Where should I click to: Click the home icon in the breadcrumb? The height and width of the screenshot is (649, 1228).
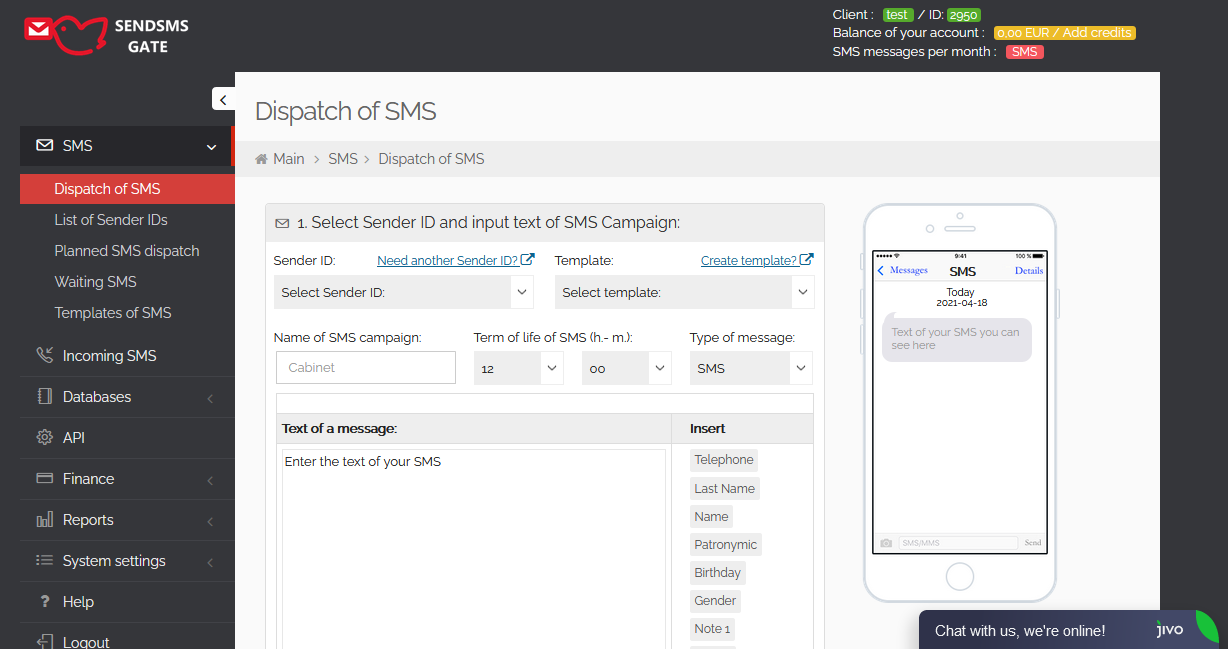click(x=262, y=159)
